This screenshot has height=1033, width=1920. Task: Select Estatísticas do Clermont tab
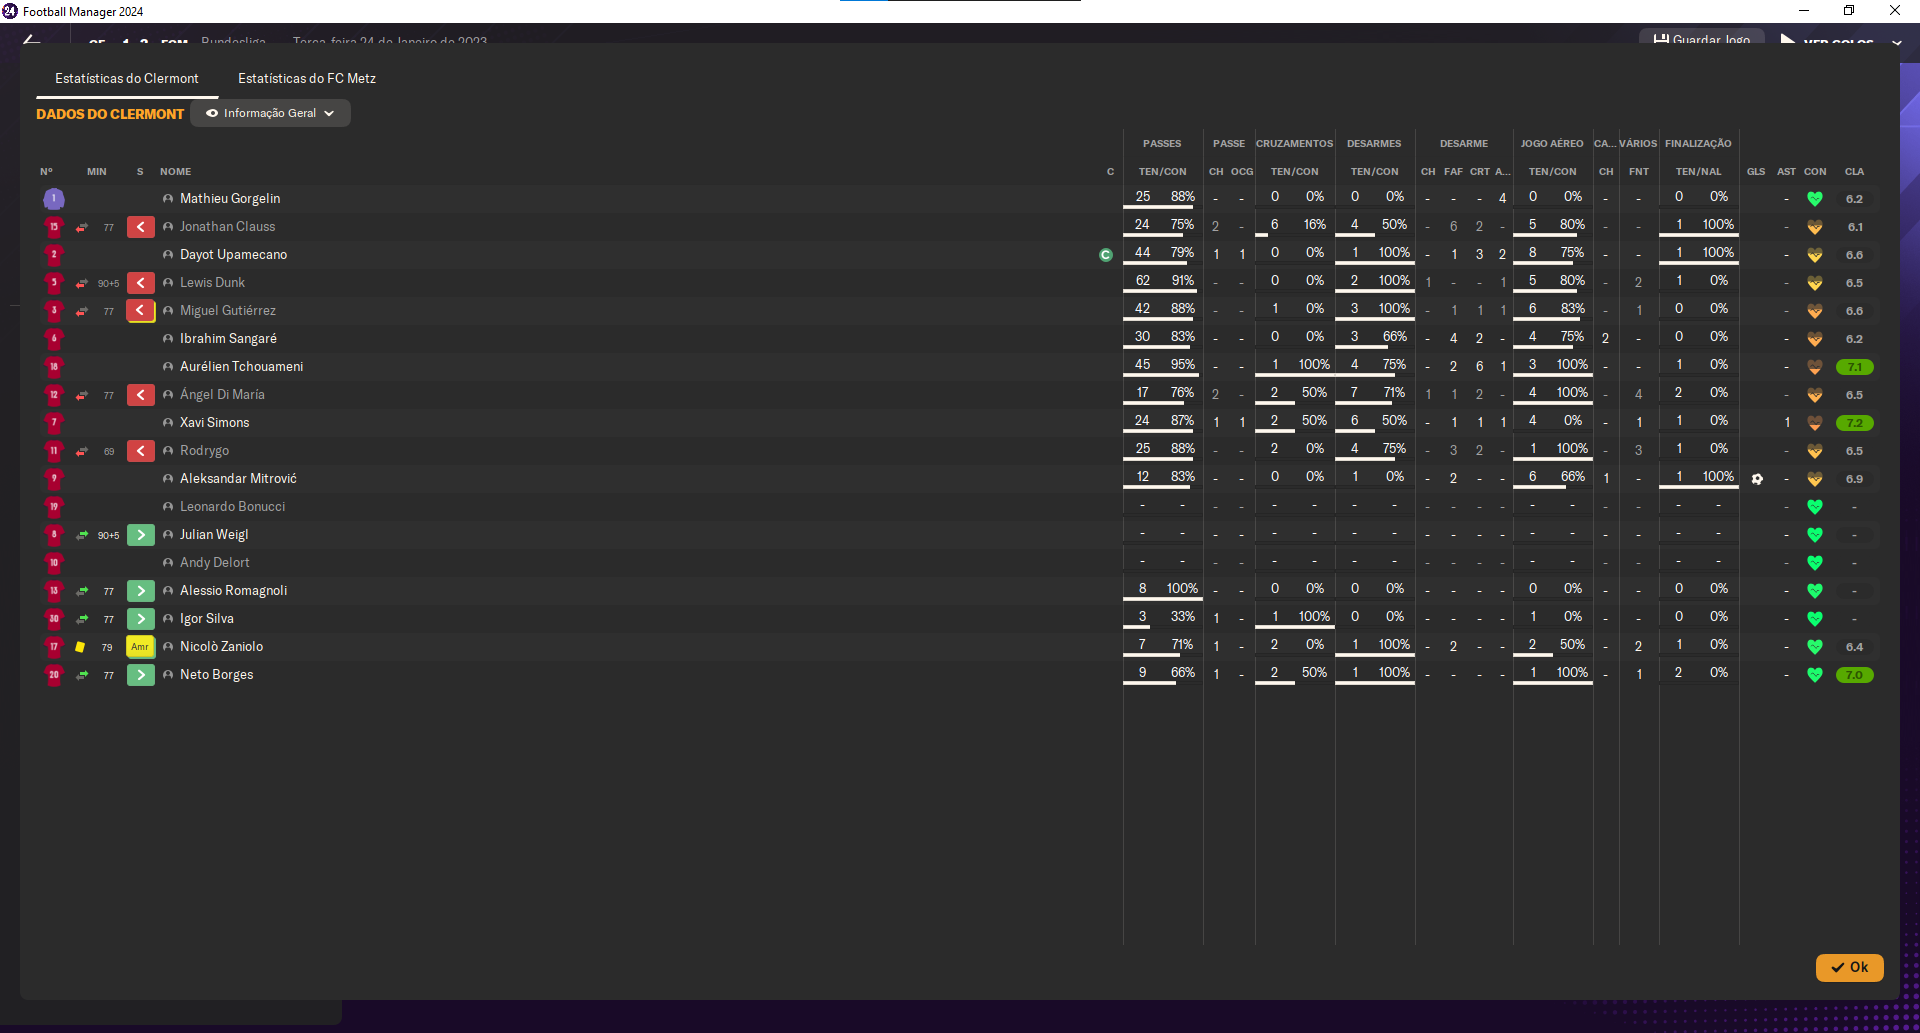[x=127, y=78]
